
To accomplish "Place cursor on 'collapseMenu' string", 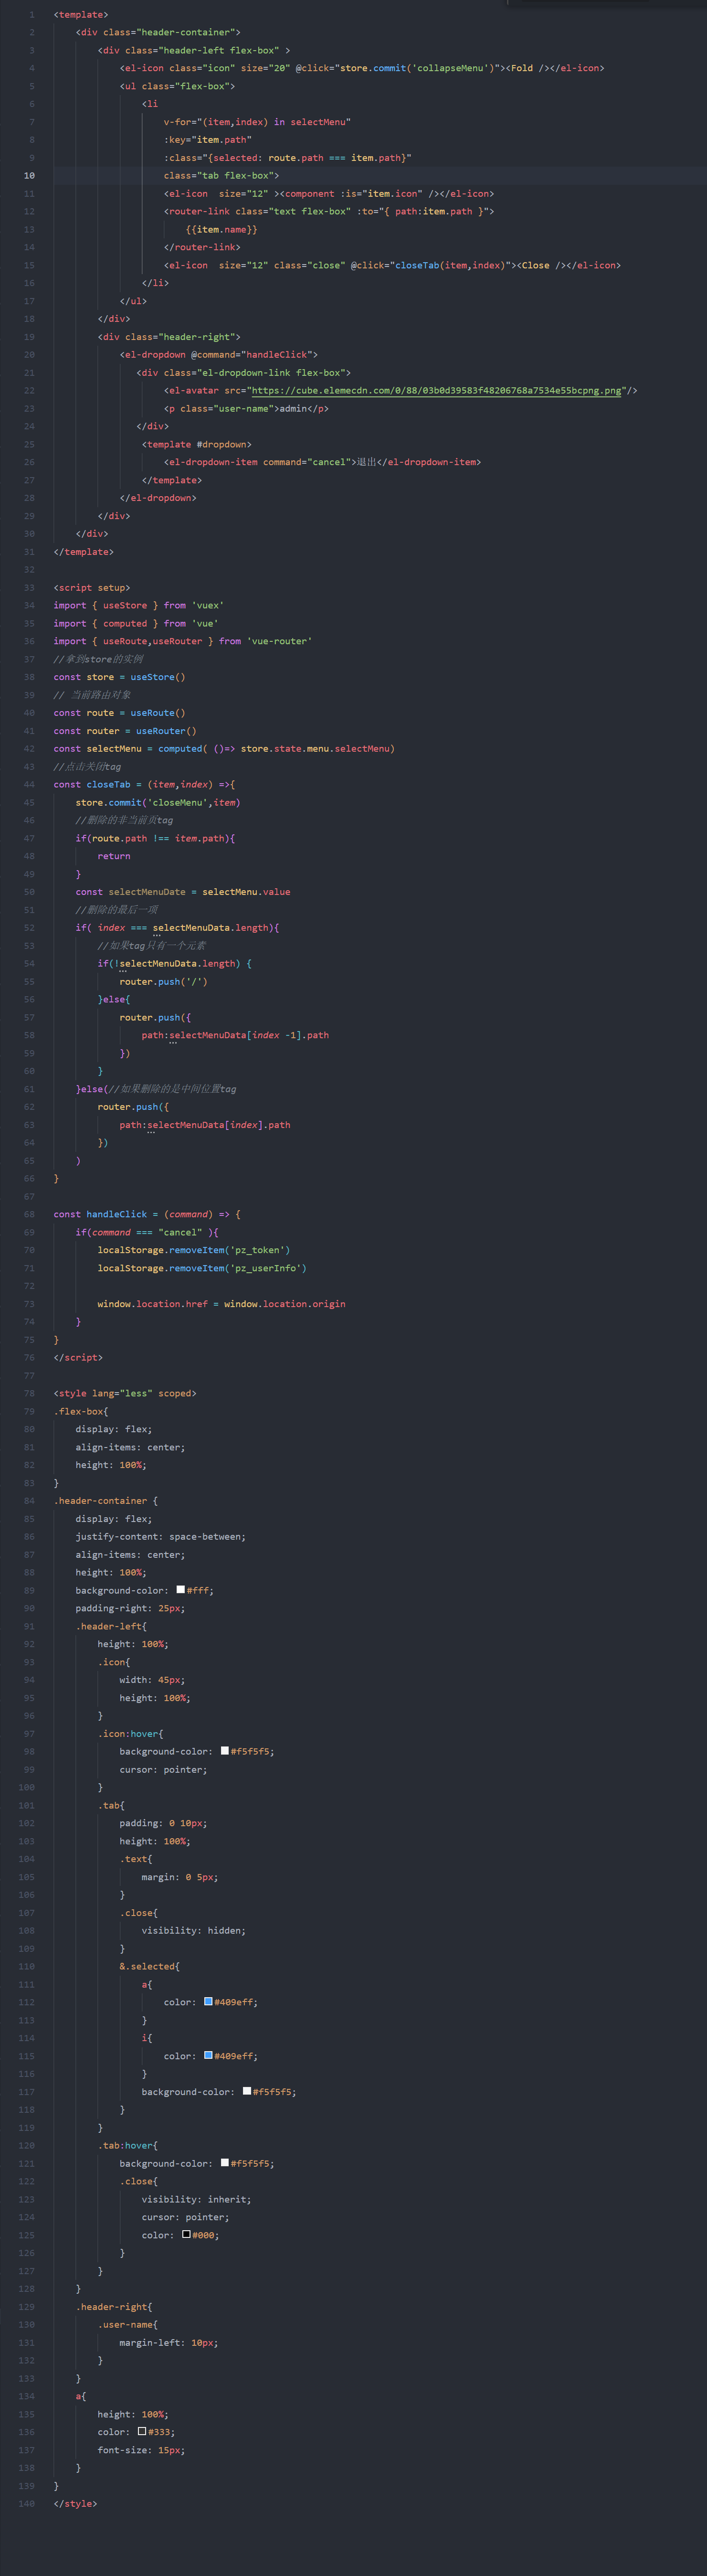I will coord(449,68).
